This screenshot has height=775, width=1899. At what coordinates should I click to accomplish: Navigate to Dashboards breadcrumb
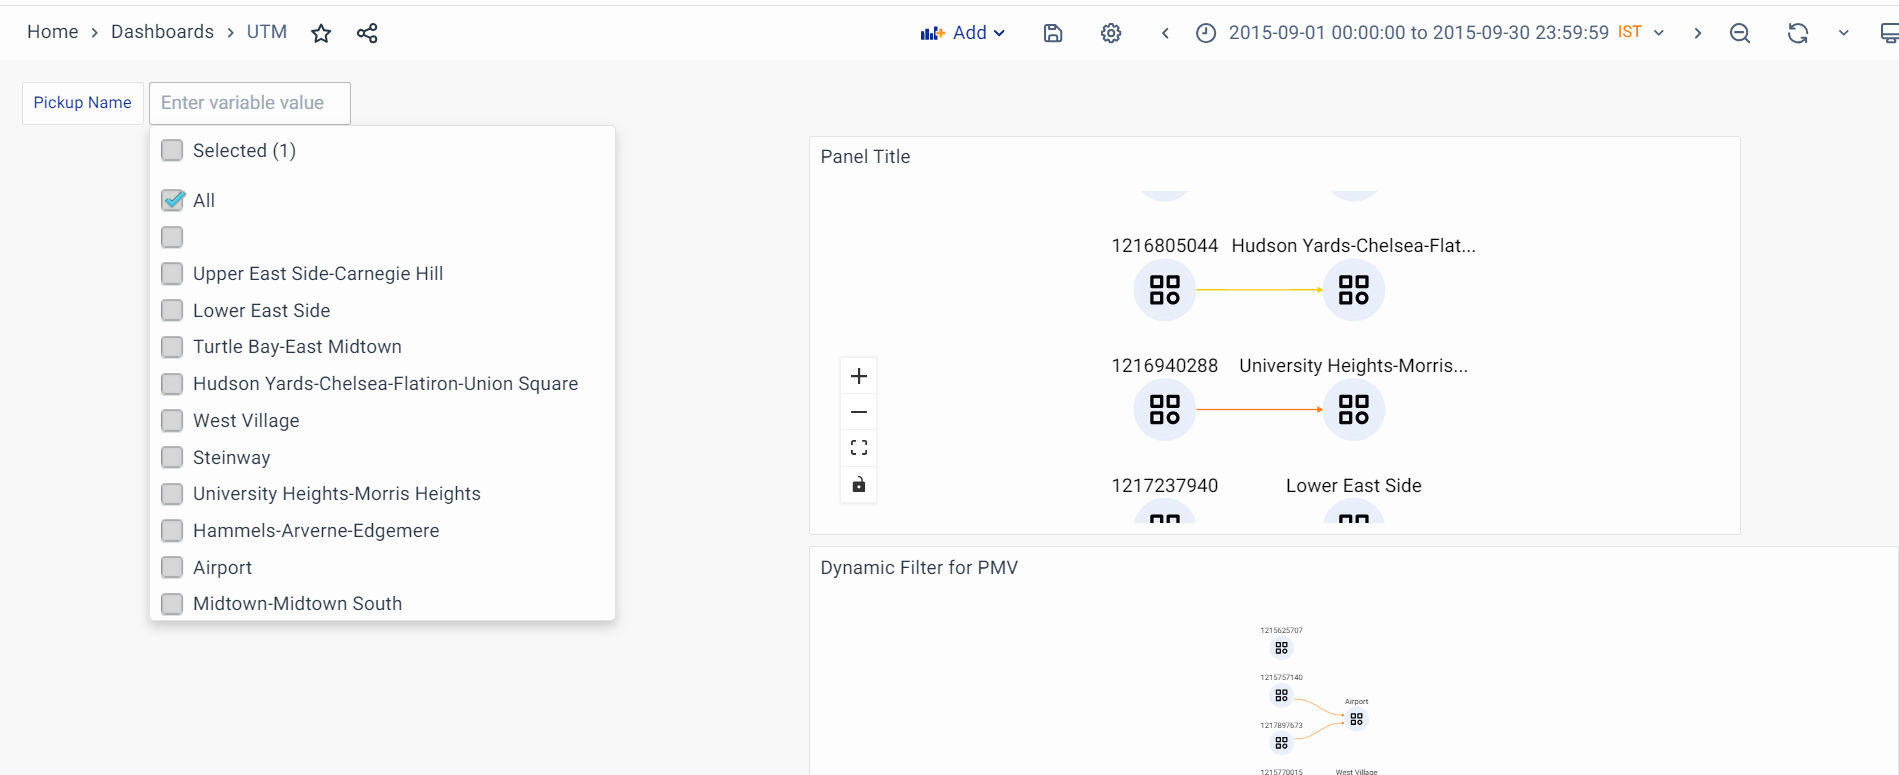coord(162,32)
